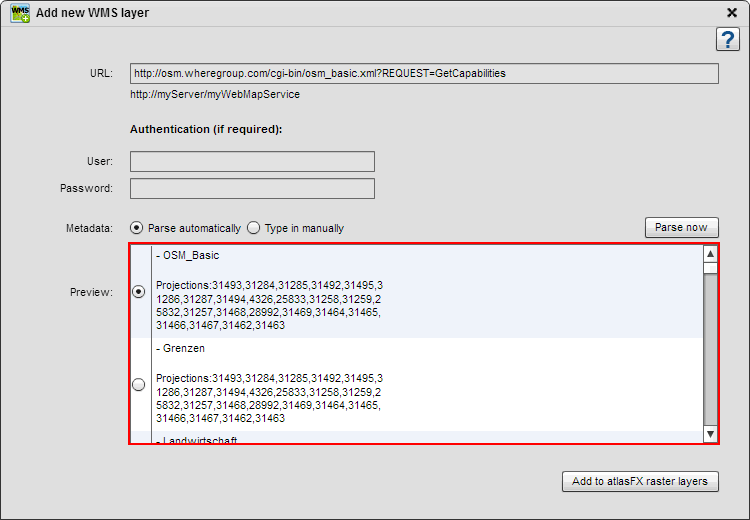
Task: Open help via question mark icon
Action: tap(728, 39)
